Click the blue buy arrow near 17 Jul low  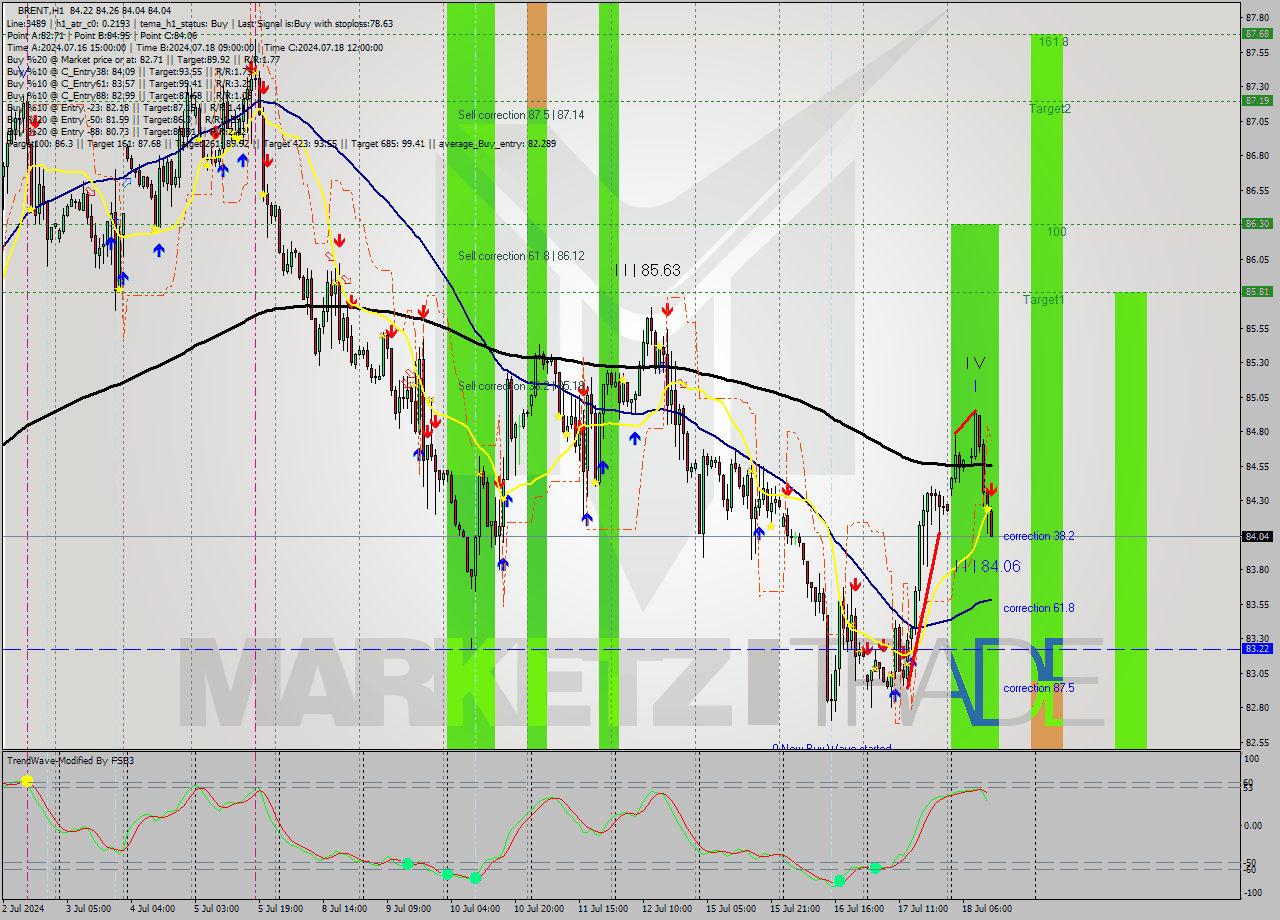pyautogui.click(x=895, y=694)
